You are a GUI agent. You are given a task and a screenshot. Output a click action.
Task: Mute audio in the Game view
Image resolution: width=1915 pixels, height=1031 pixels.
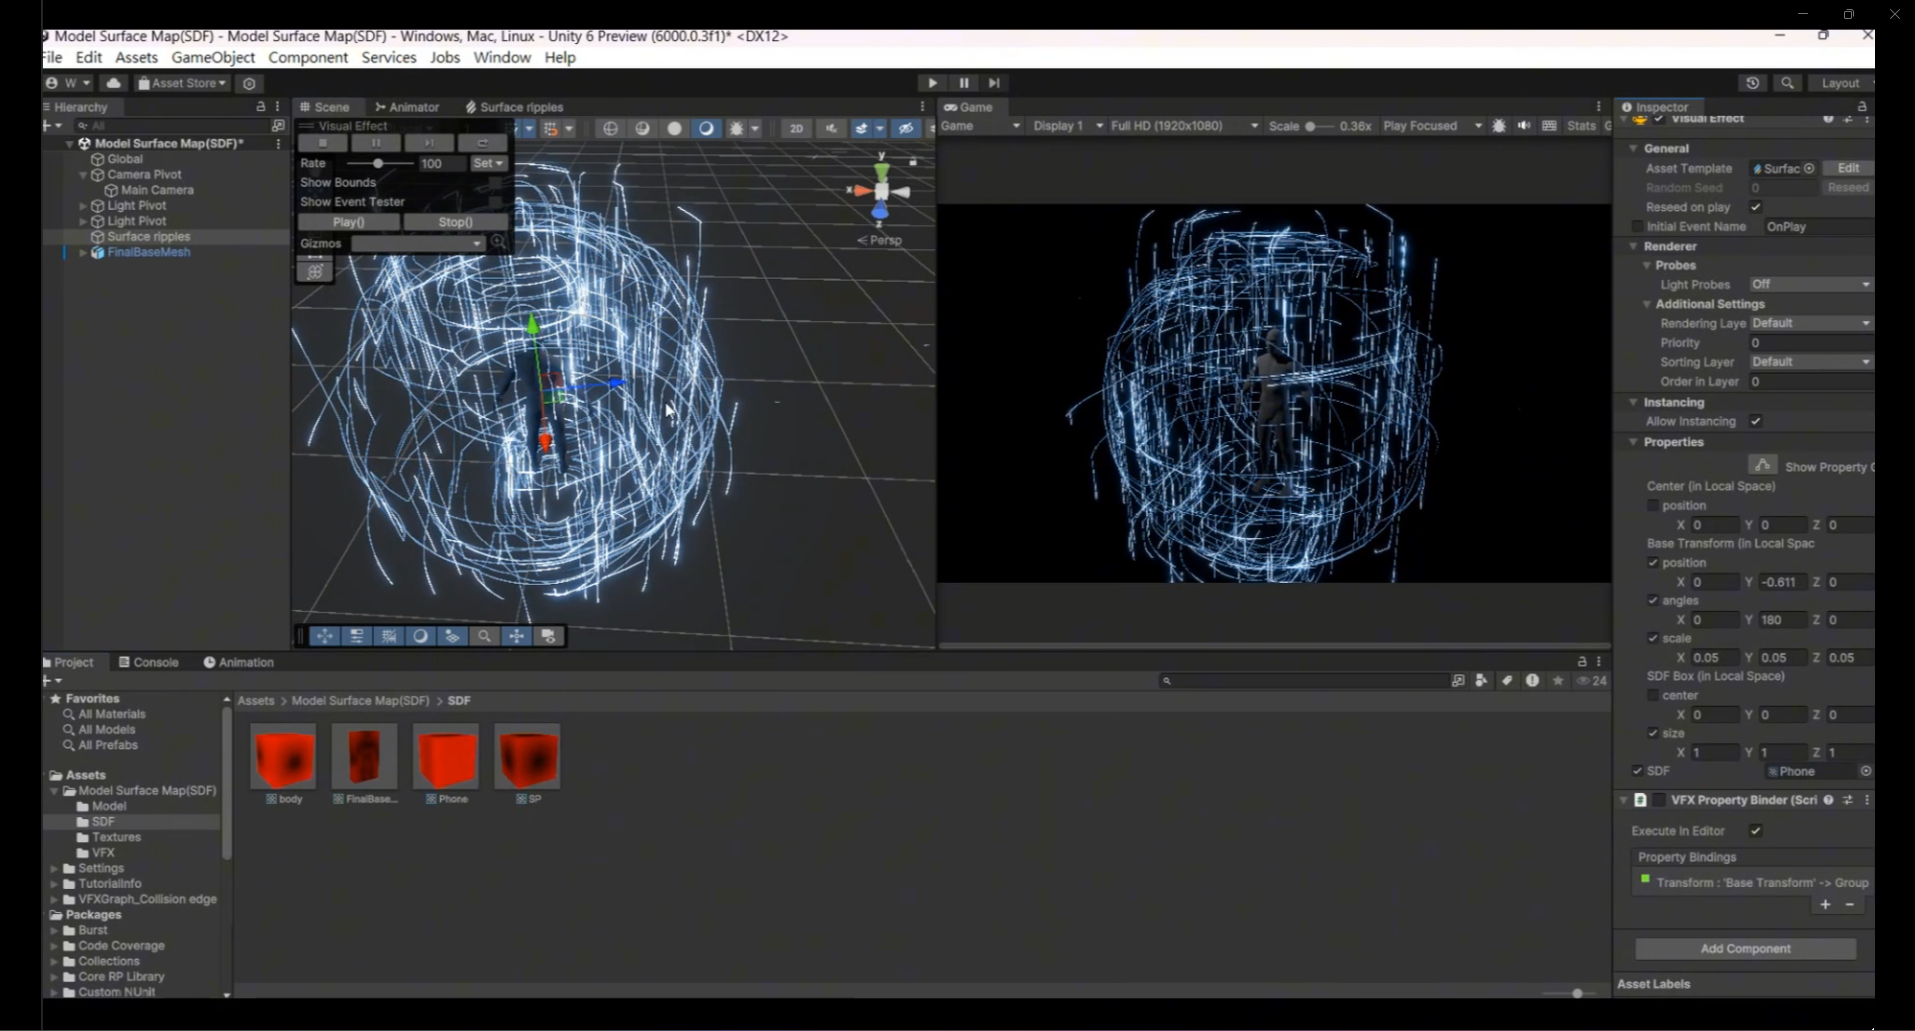[1523, 126]
